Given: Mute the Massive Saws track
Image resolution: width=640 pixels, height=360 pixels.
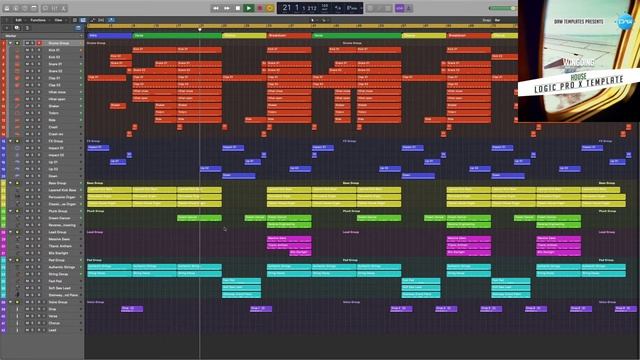Looking at the screenshot, I should 27,239.
